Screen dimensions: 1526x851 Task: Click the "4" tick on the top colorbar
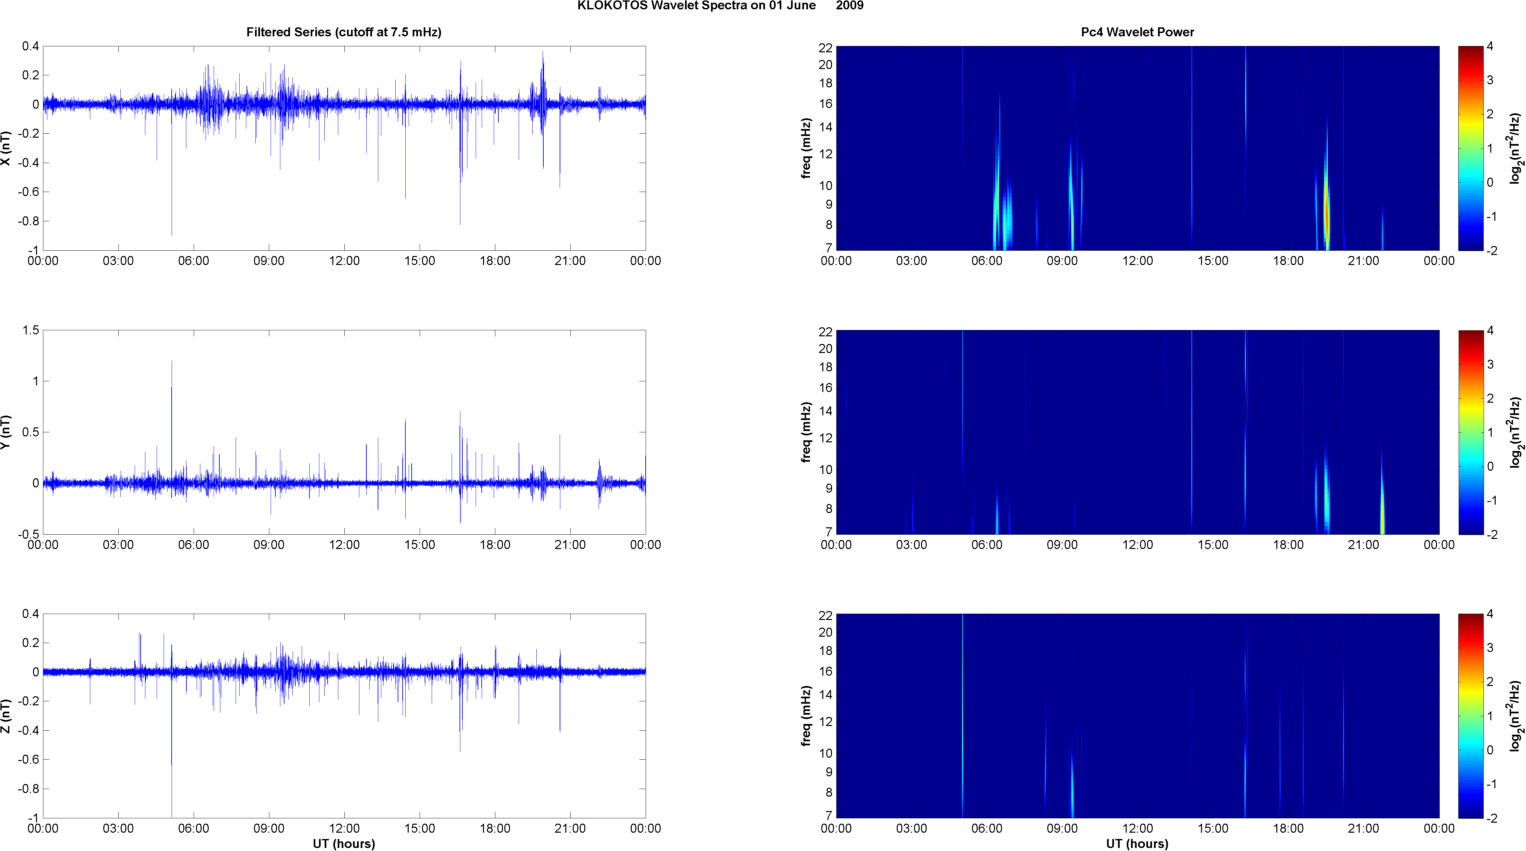coord(1490,46)
